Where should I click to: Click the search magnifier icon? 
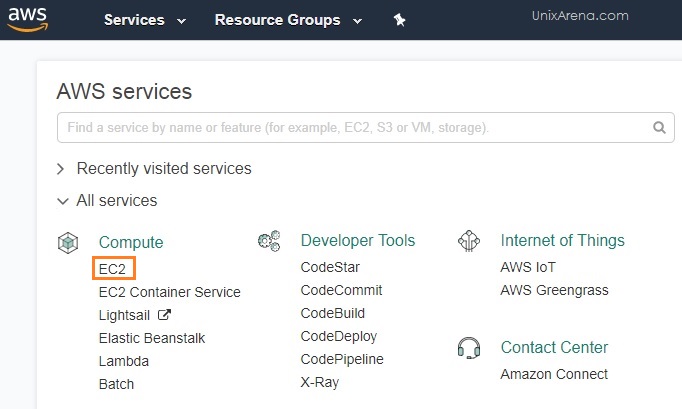point(659,127)
